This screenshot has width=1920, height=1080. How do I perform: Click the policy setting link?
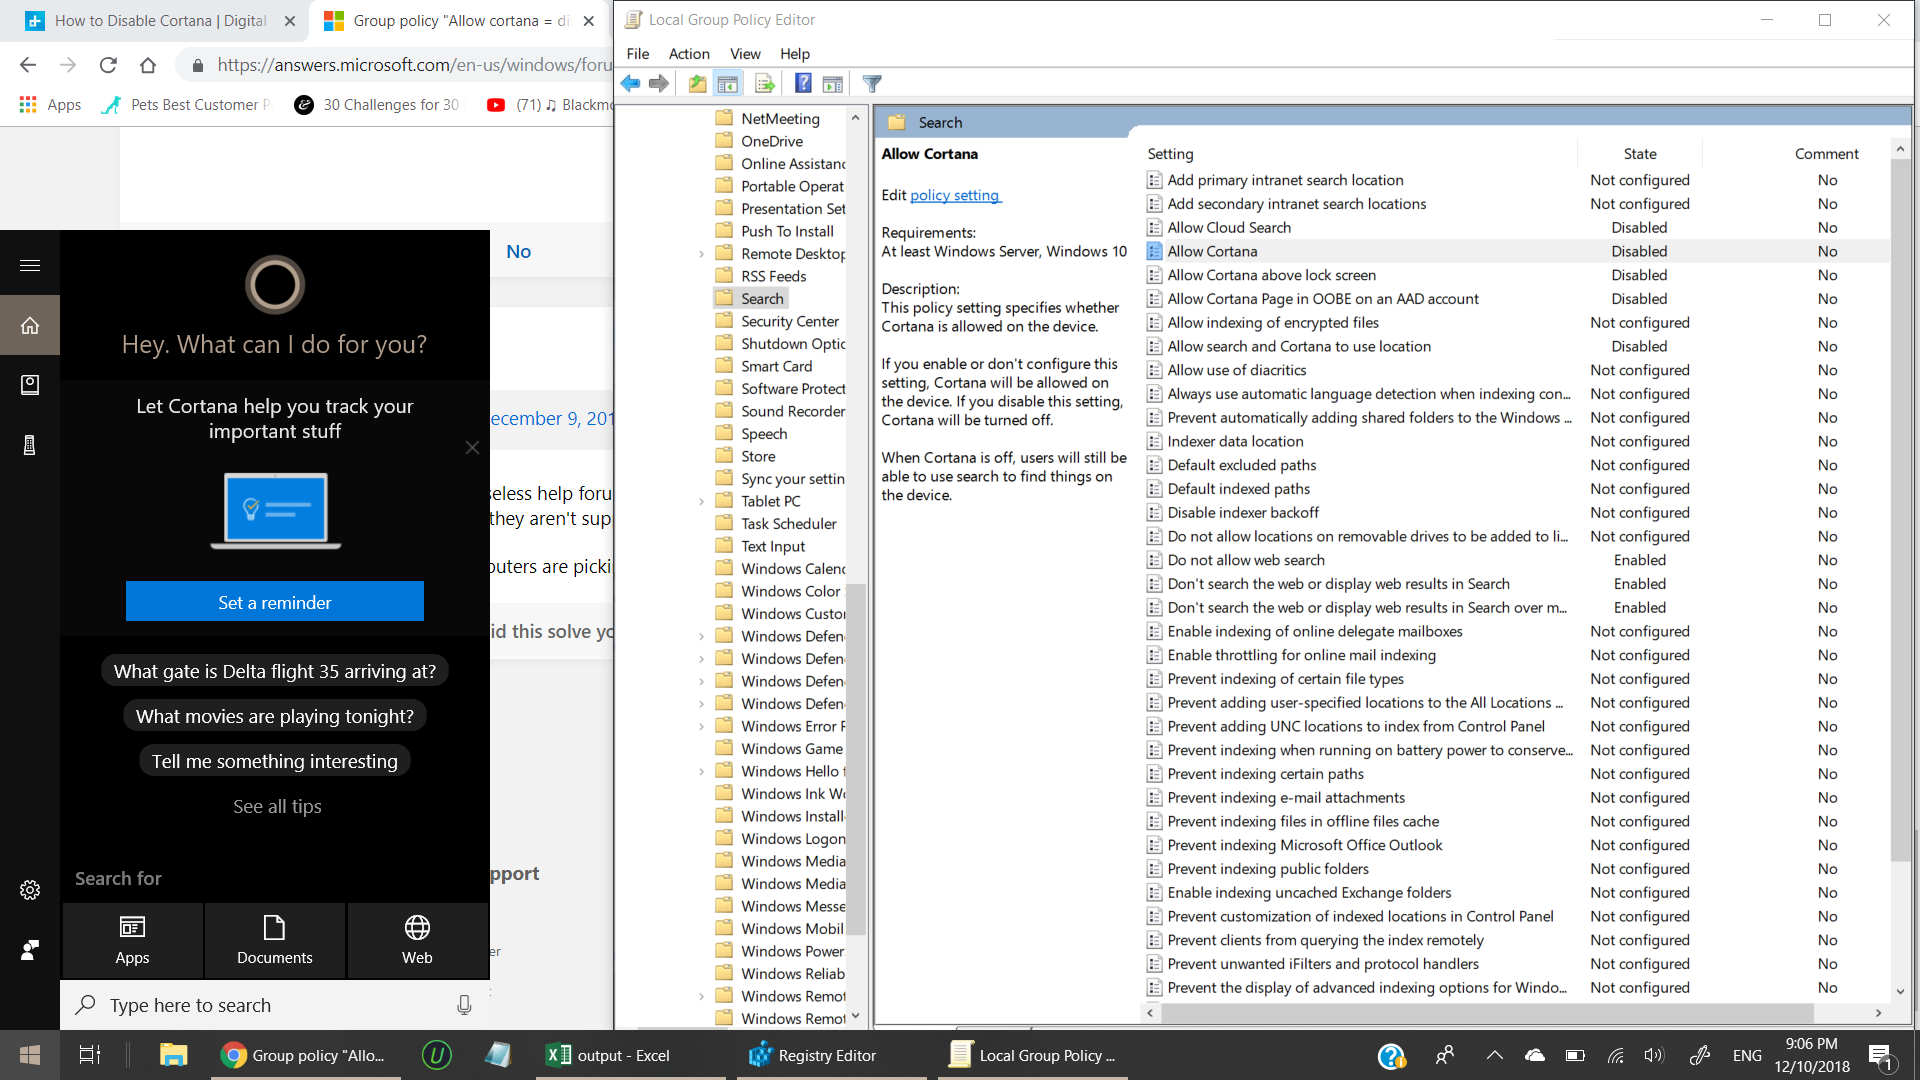coord(955,196)
